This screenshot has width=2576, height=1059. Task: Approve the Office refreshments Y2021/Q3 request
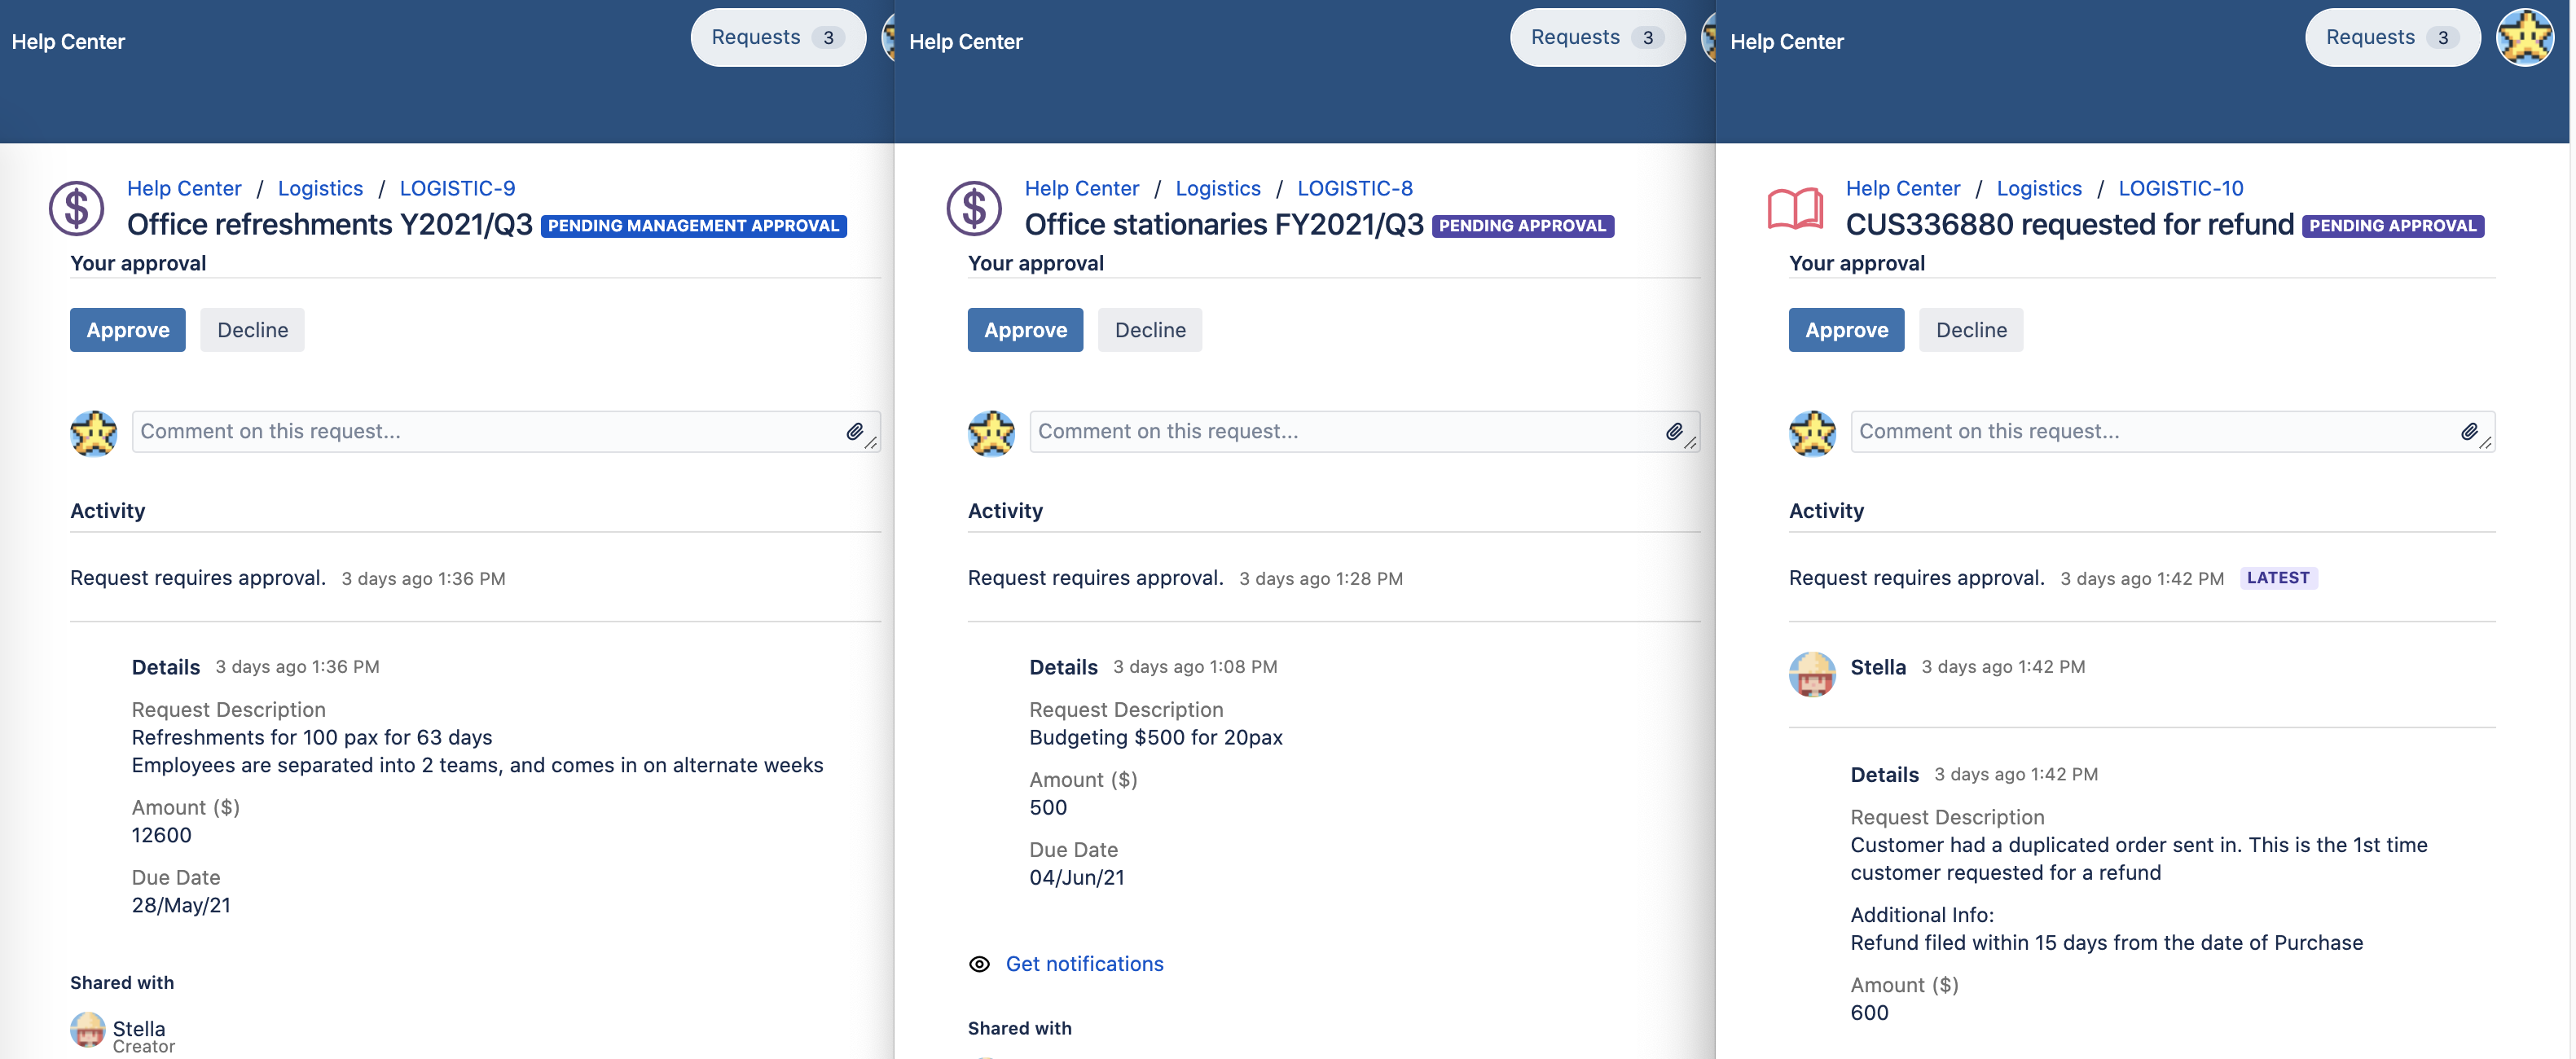127,330
